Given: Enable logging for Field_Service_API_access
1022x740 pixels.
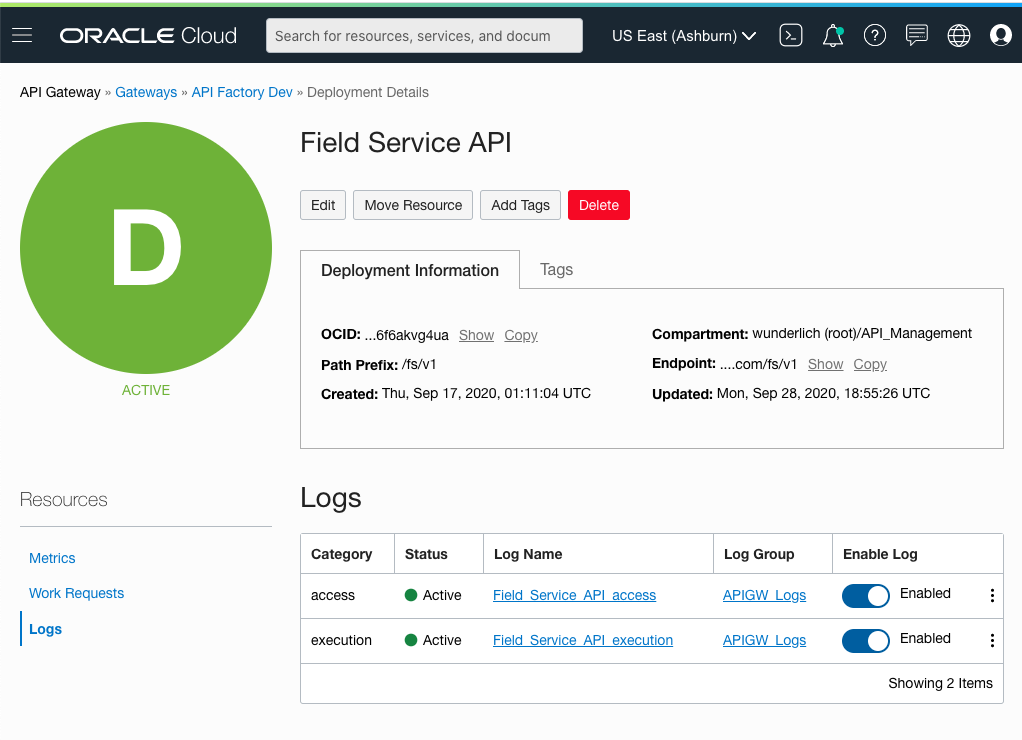Looking at the screenshot, I should pos(865,595).
